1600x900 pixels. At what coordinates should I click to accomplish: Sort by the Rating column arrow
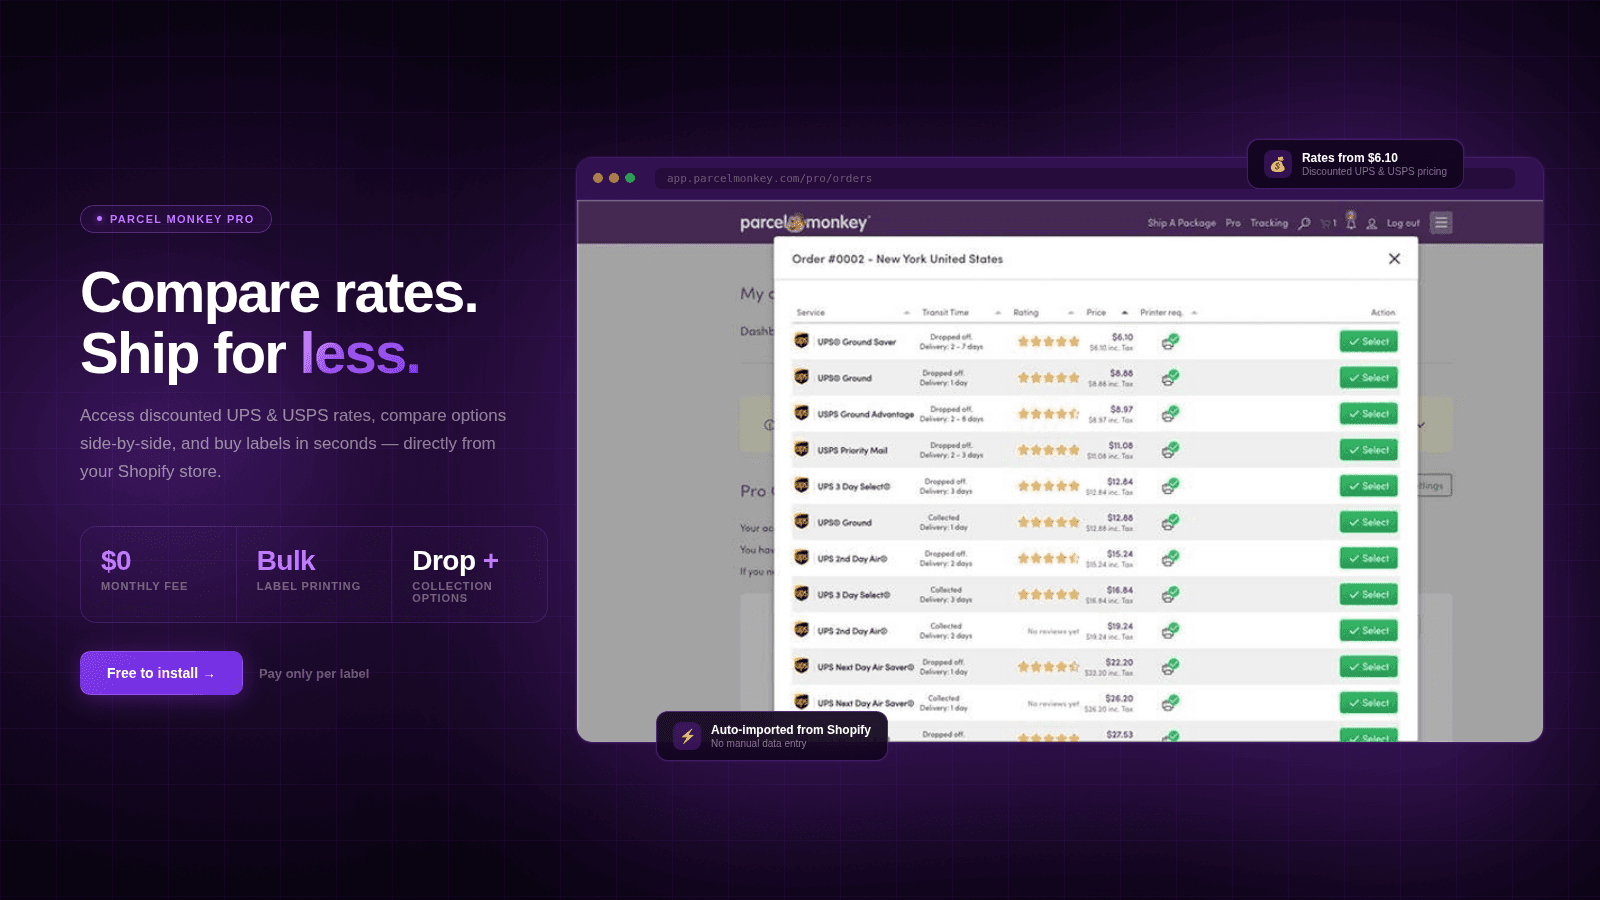[1071, 313]
